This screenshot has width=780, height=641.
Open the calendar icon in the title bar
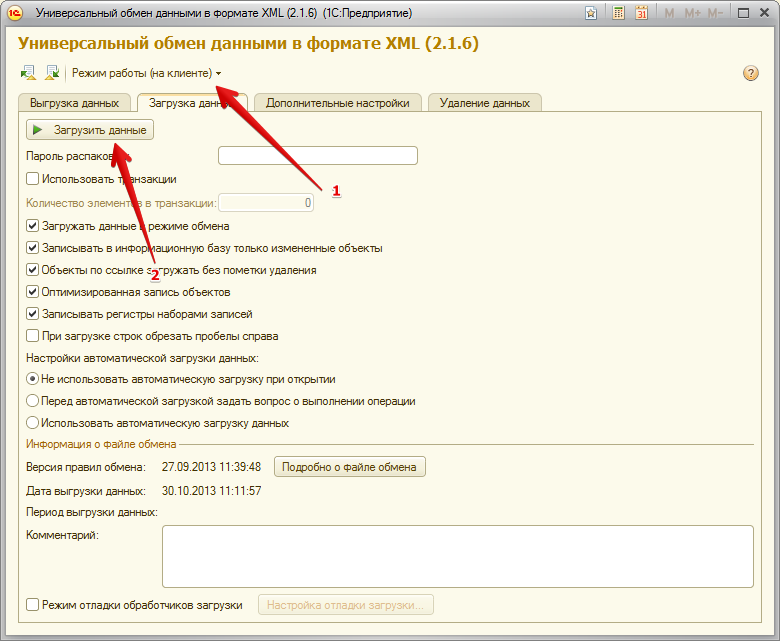point(642,13)
